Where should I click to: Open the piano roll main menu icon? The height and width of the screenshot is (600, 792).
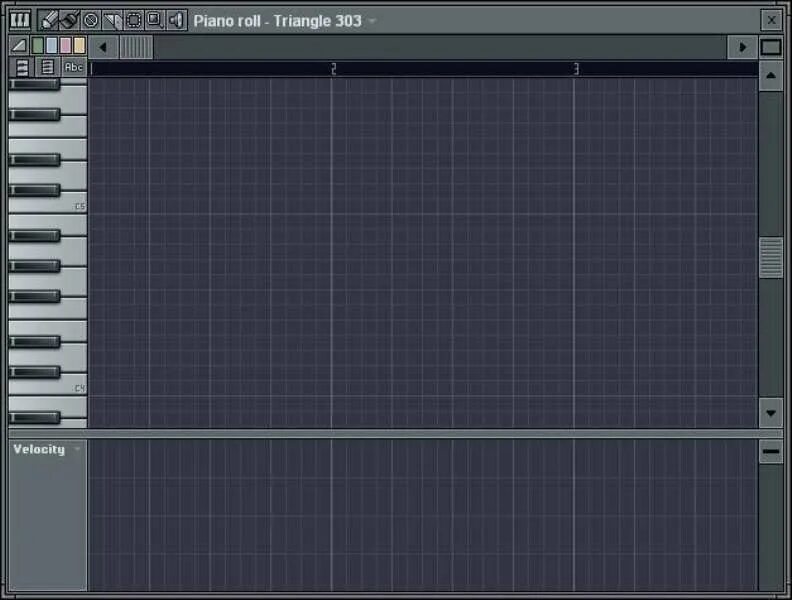tap(20, 20)
